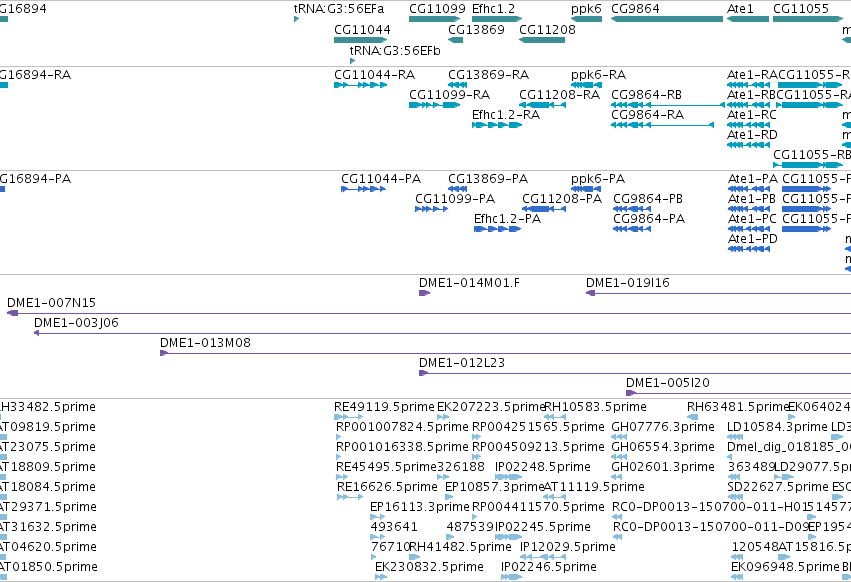Select cDNA GH02601.3prime label

tap(663, 467)
